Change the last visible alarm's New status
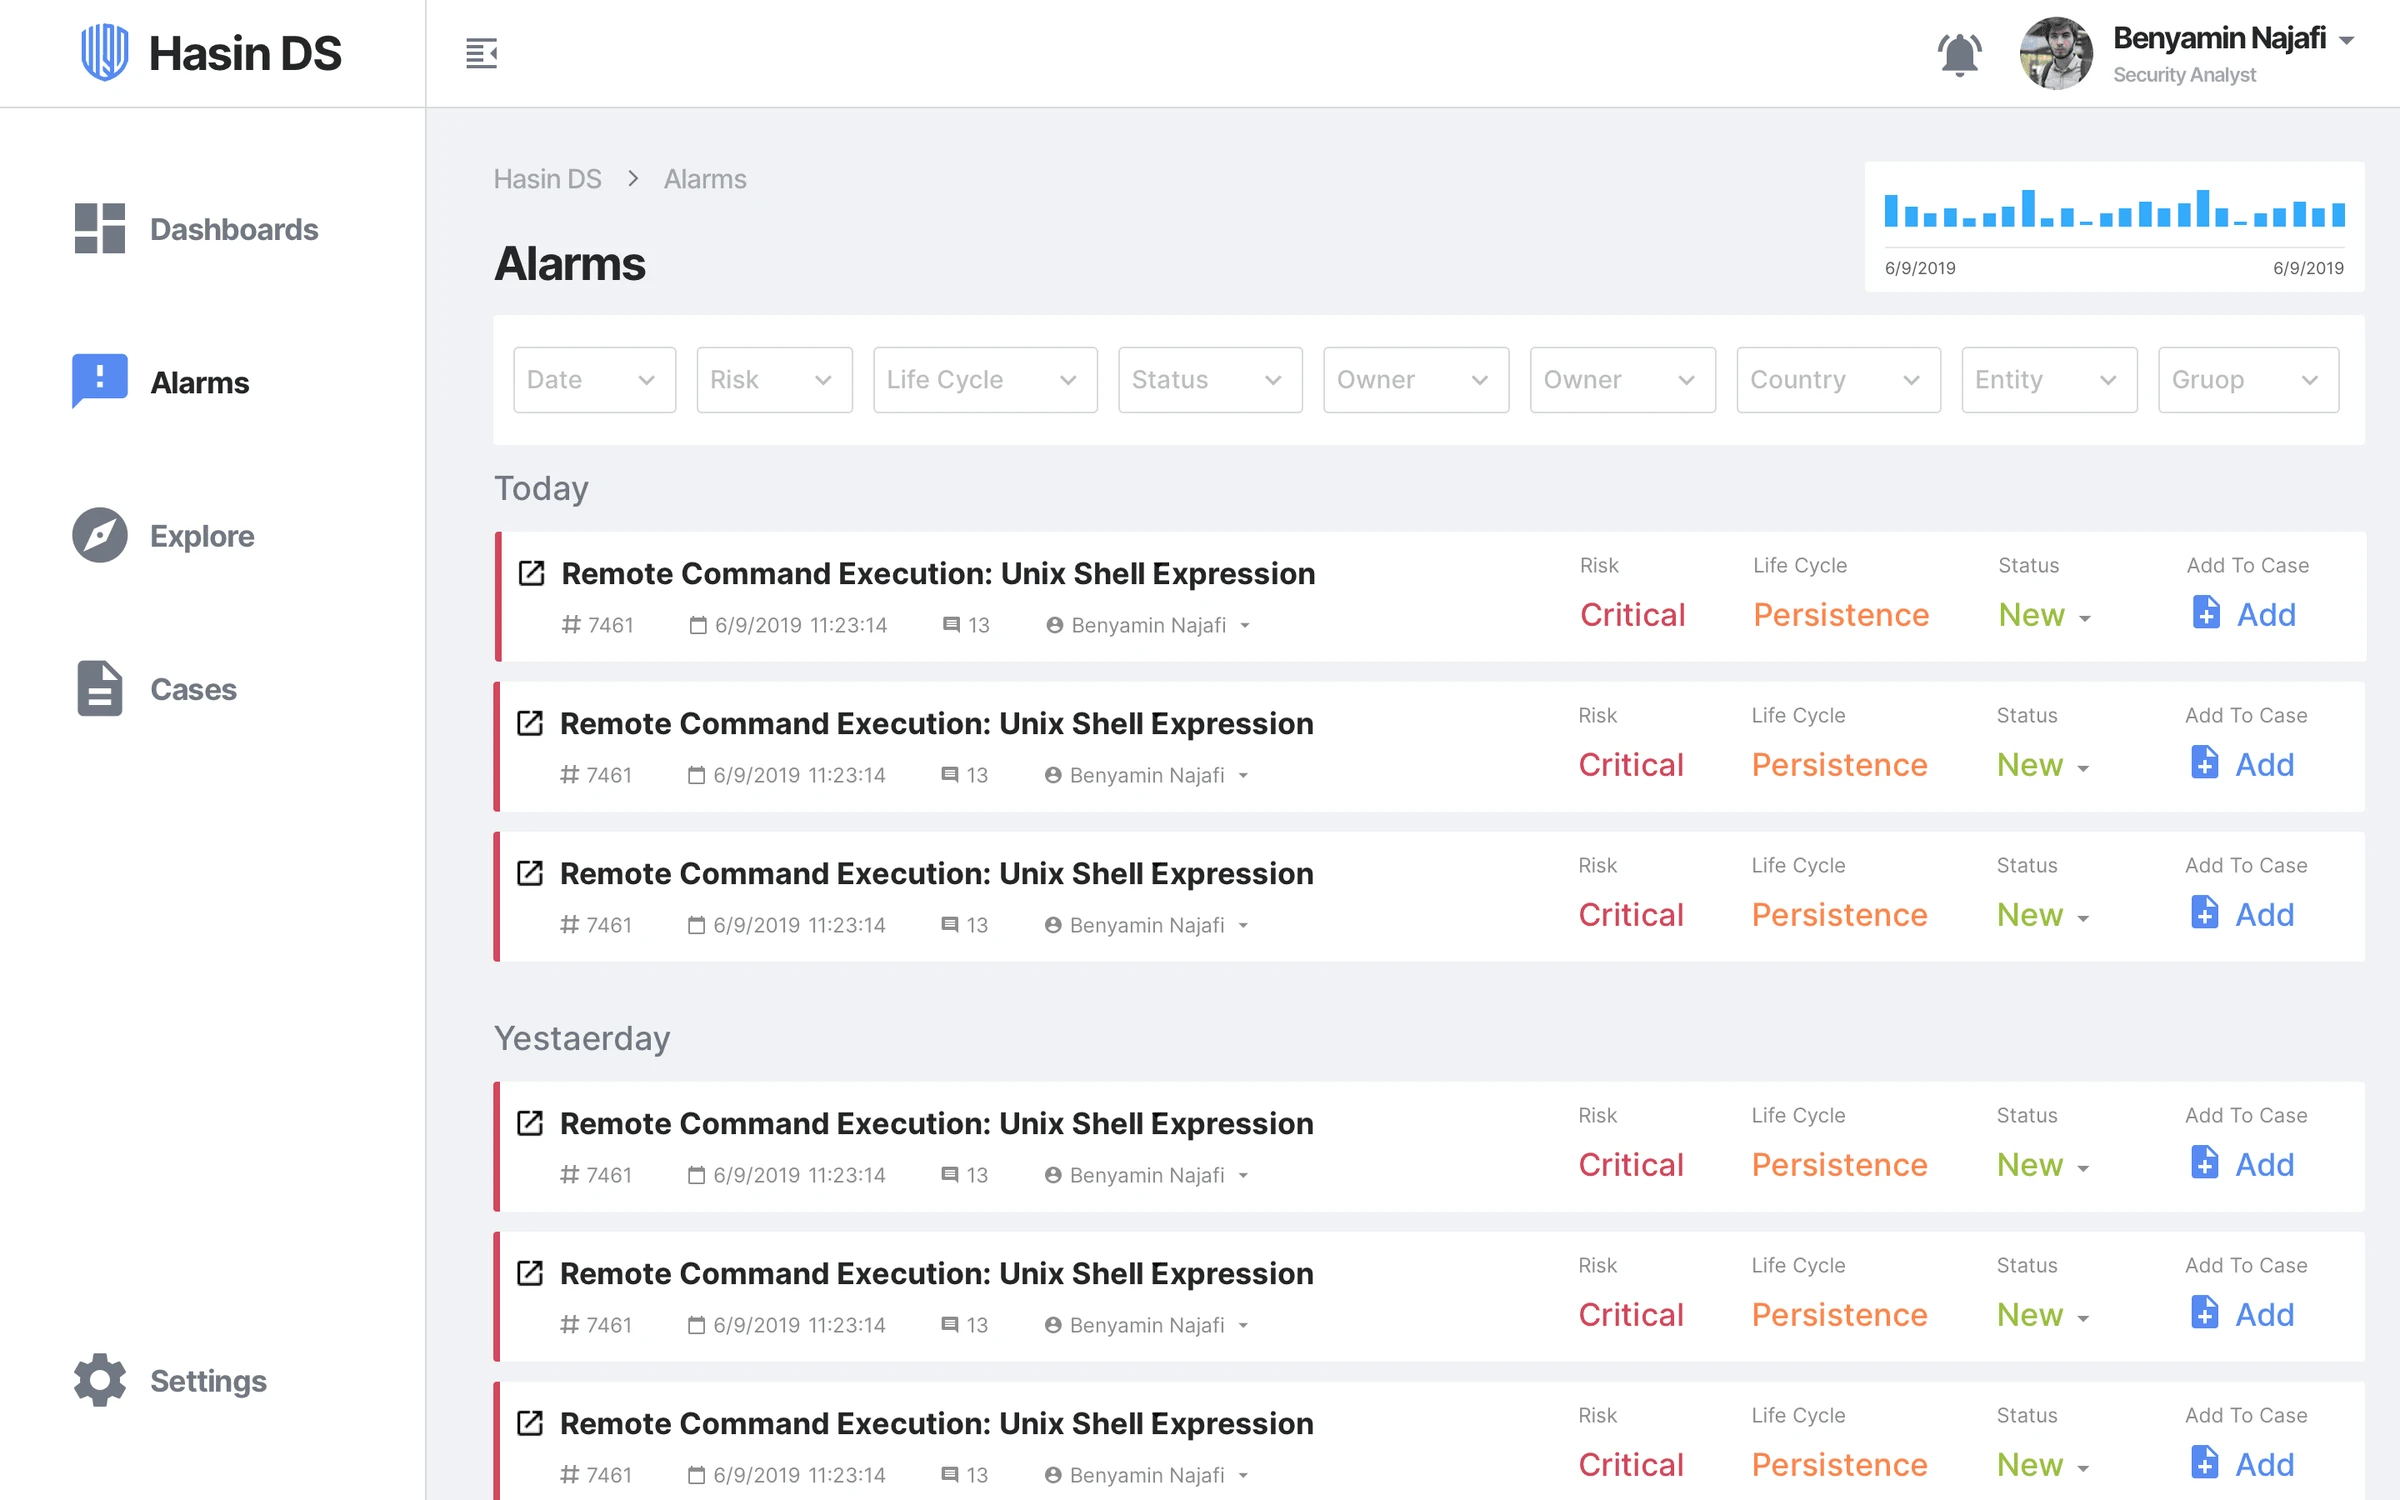Screen dimensions: 2400x1500 coord(2043,1465)
